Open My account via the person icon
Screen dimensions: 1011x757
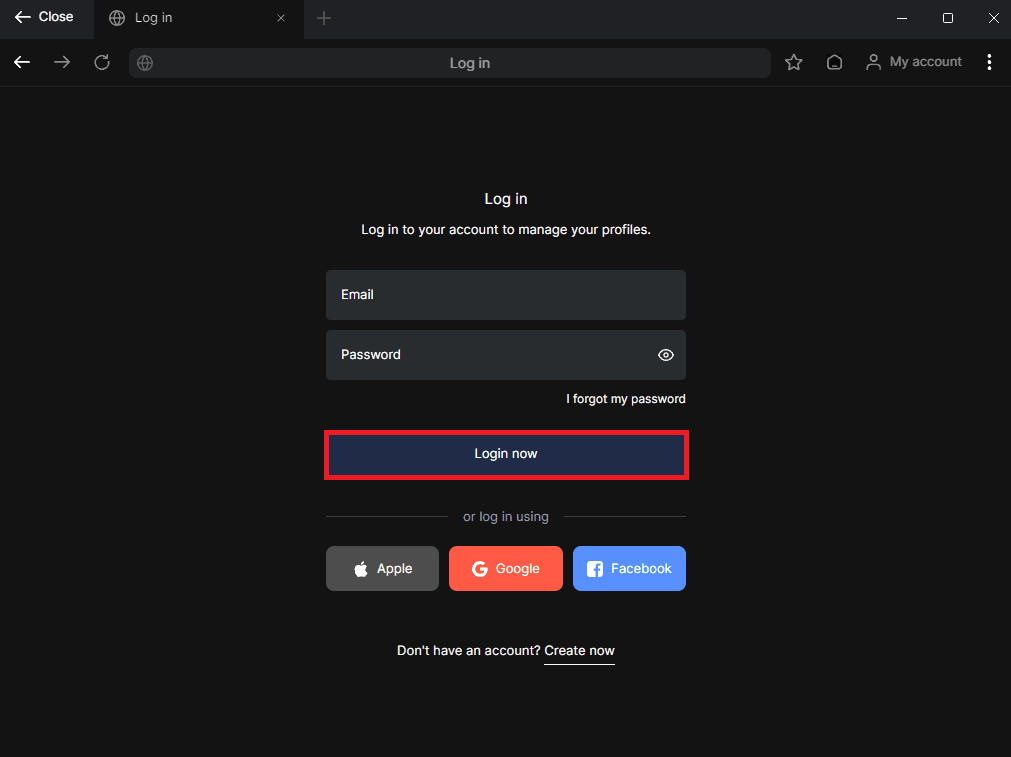874,61
